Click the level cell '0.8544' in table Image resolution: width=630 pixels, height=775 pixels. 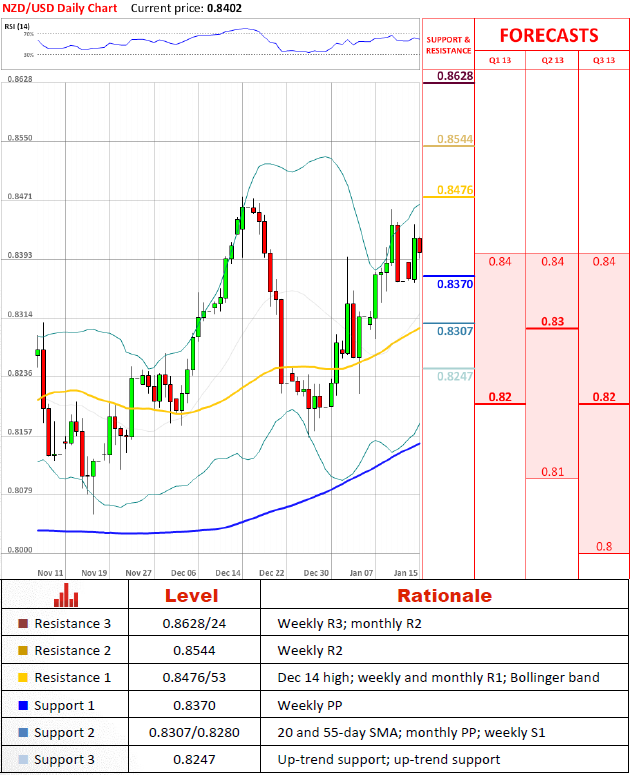(x=194, y=650)
